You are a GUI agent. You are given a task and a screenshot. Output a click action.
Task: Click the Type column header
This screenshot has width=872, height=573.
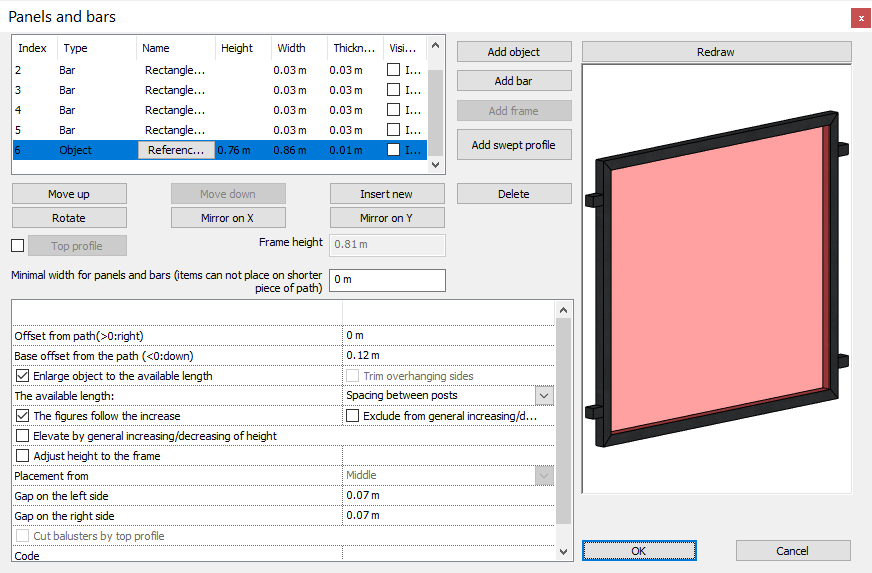click(97, 48)
